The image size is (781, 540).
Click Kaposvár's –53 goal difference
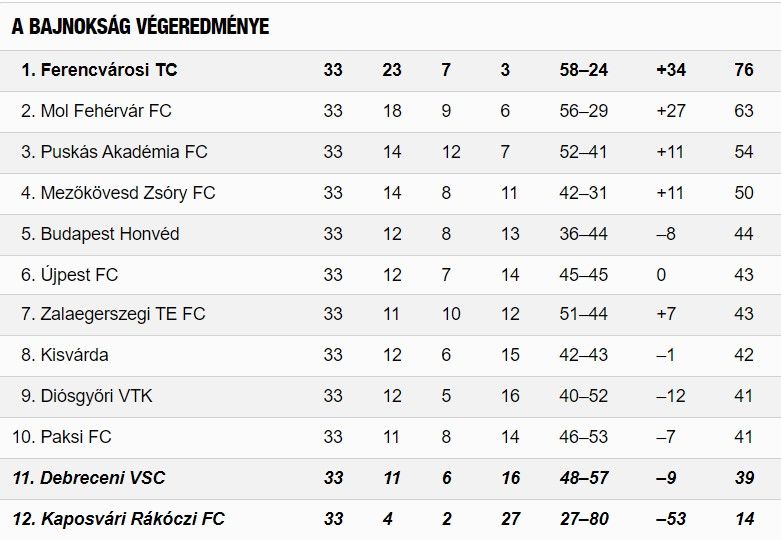tap(670, 519)
